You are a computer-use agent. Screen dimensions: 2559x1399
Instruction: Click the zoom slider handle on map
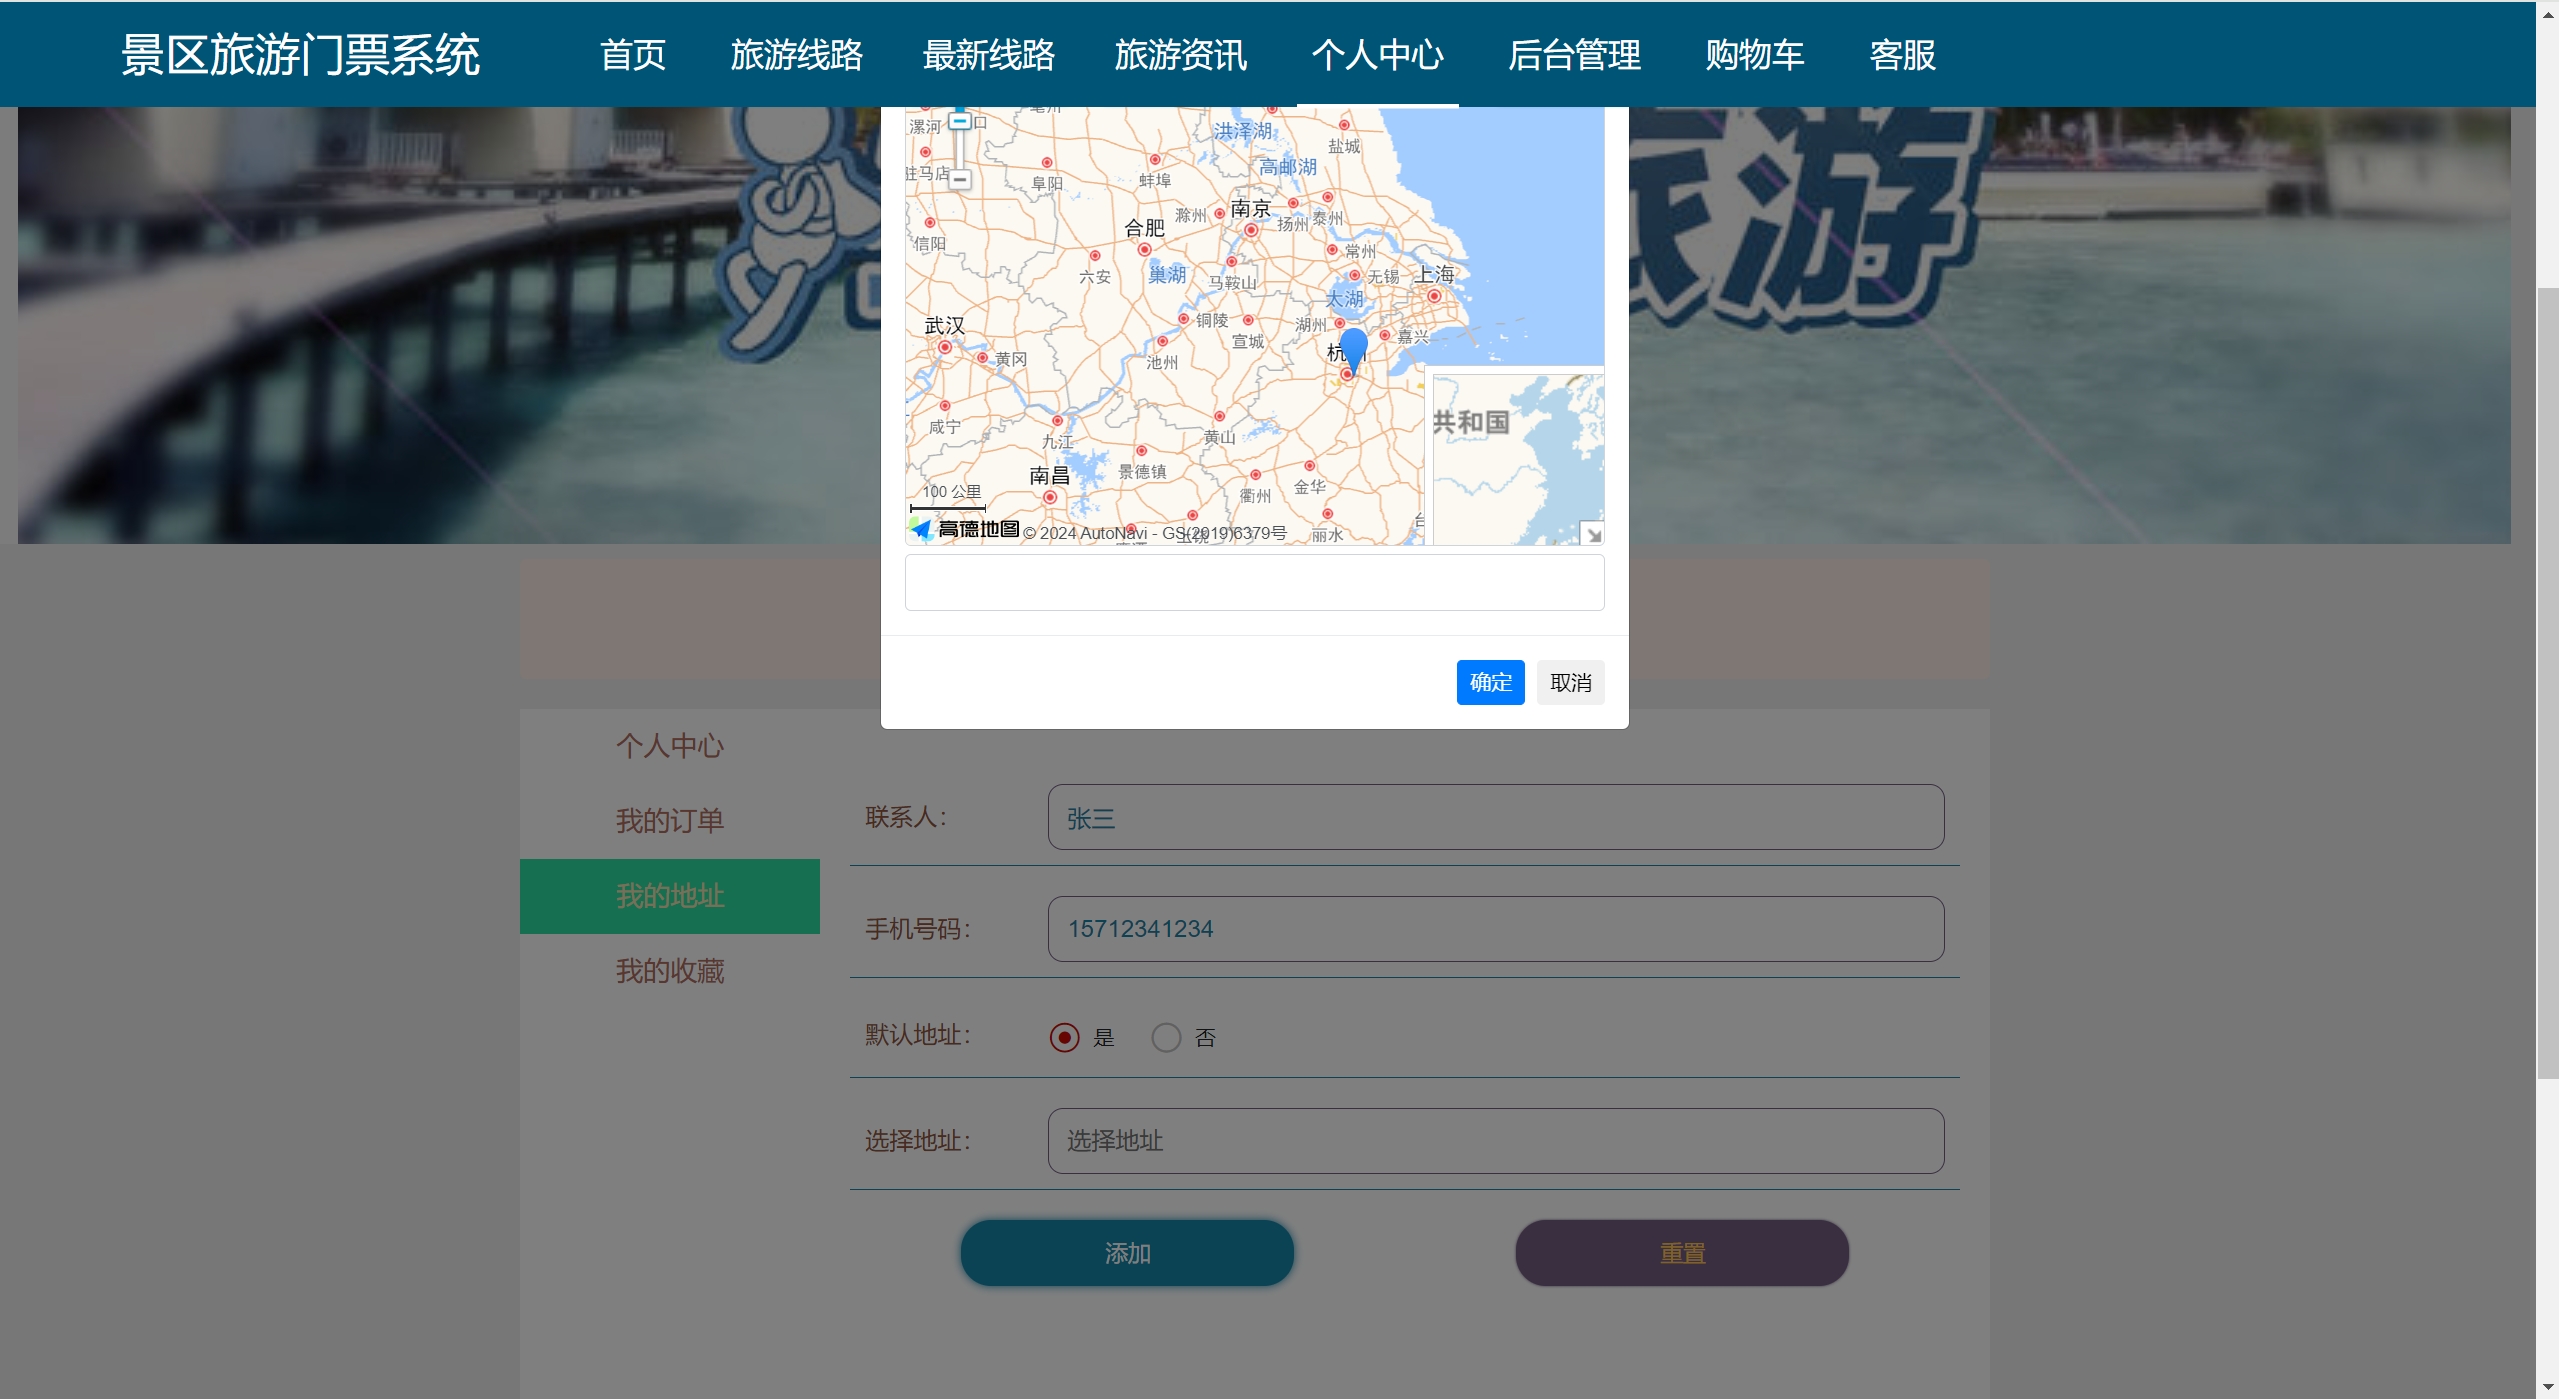960,121
